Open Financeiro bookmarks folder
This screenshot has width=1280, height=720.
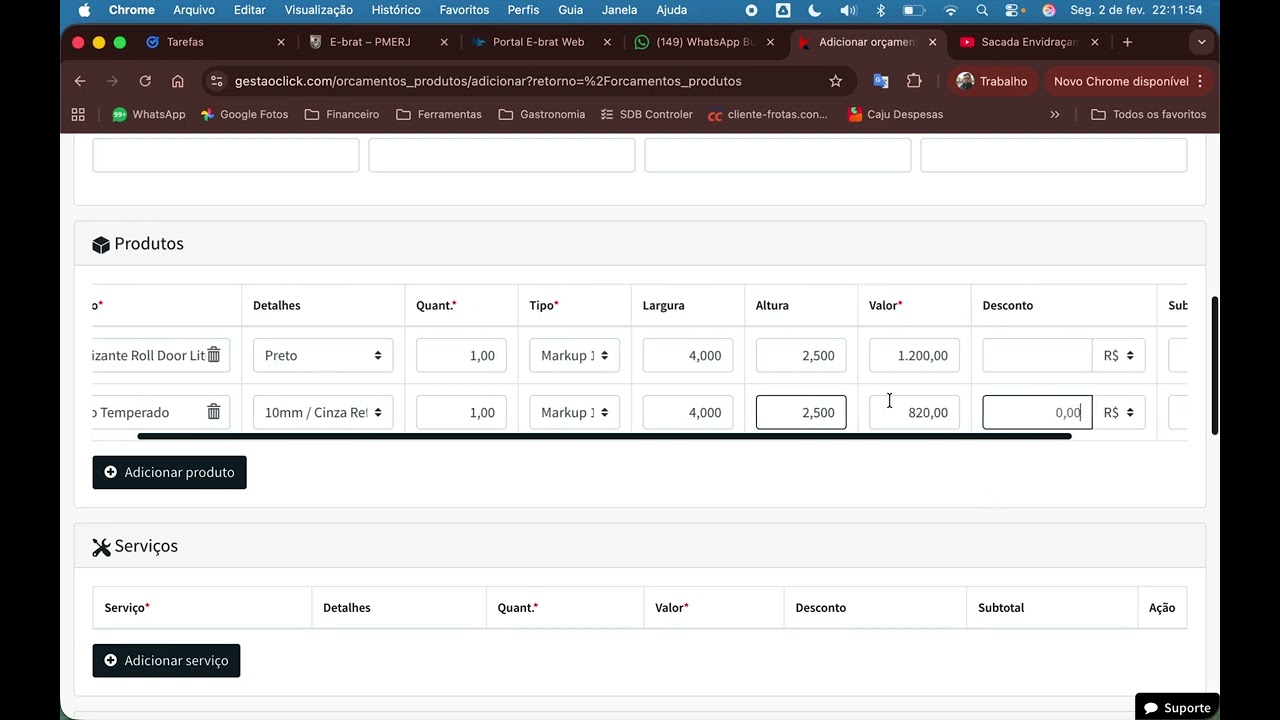coord(342,114)
